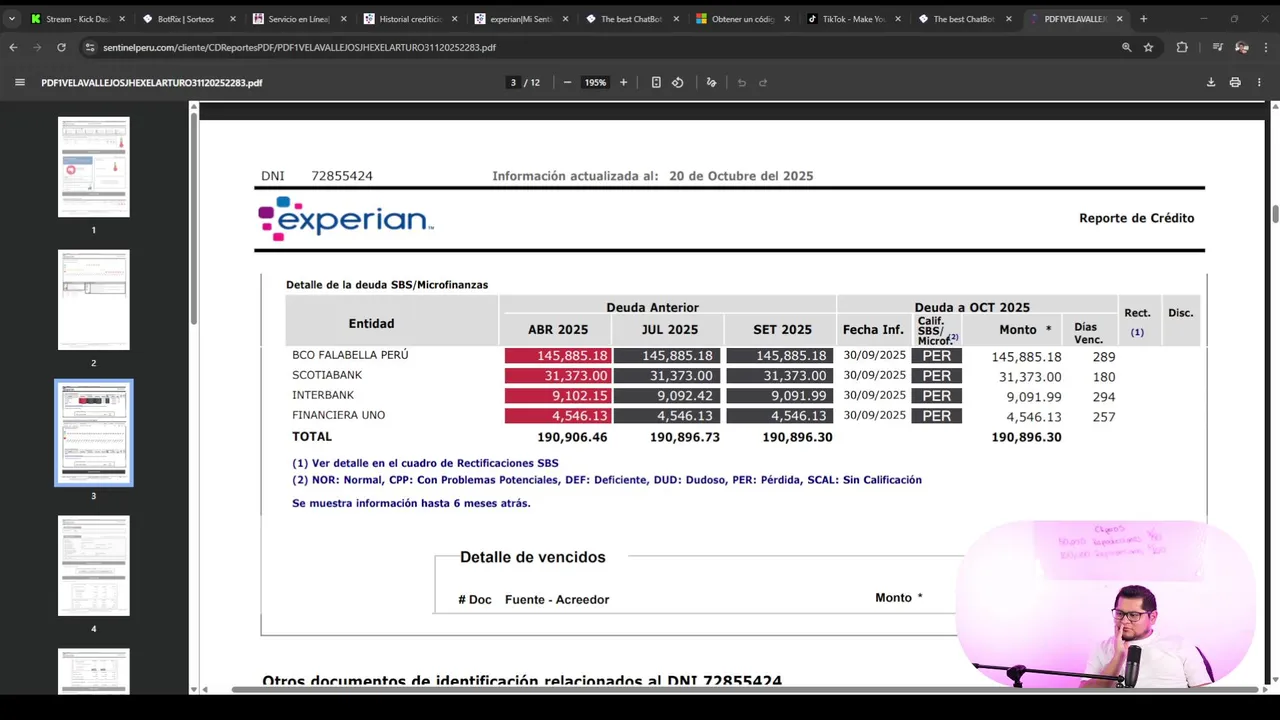The width and height of the screenshot is (1280, 720).
Task: Click the 195% zoom level field
Action: (x=595, y=83)
